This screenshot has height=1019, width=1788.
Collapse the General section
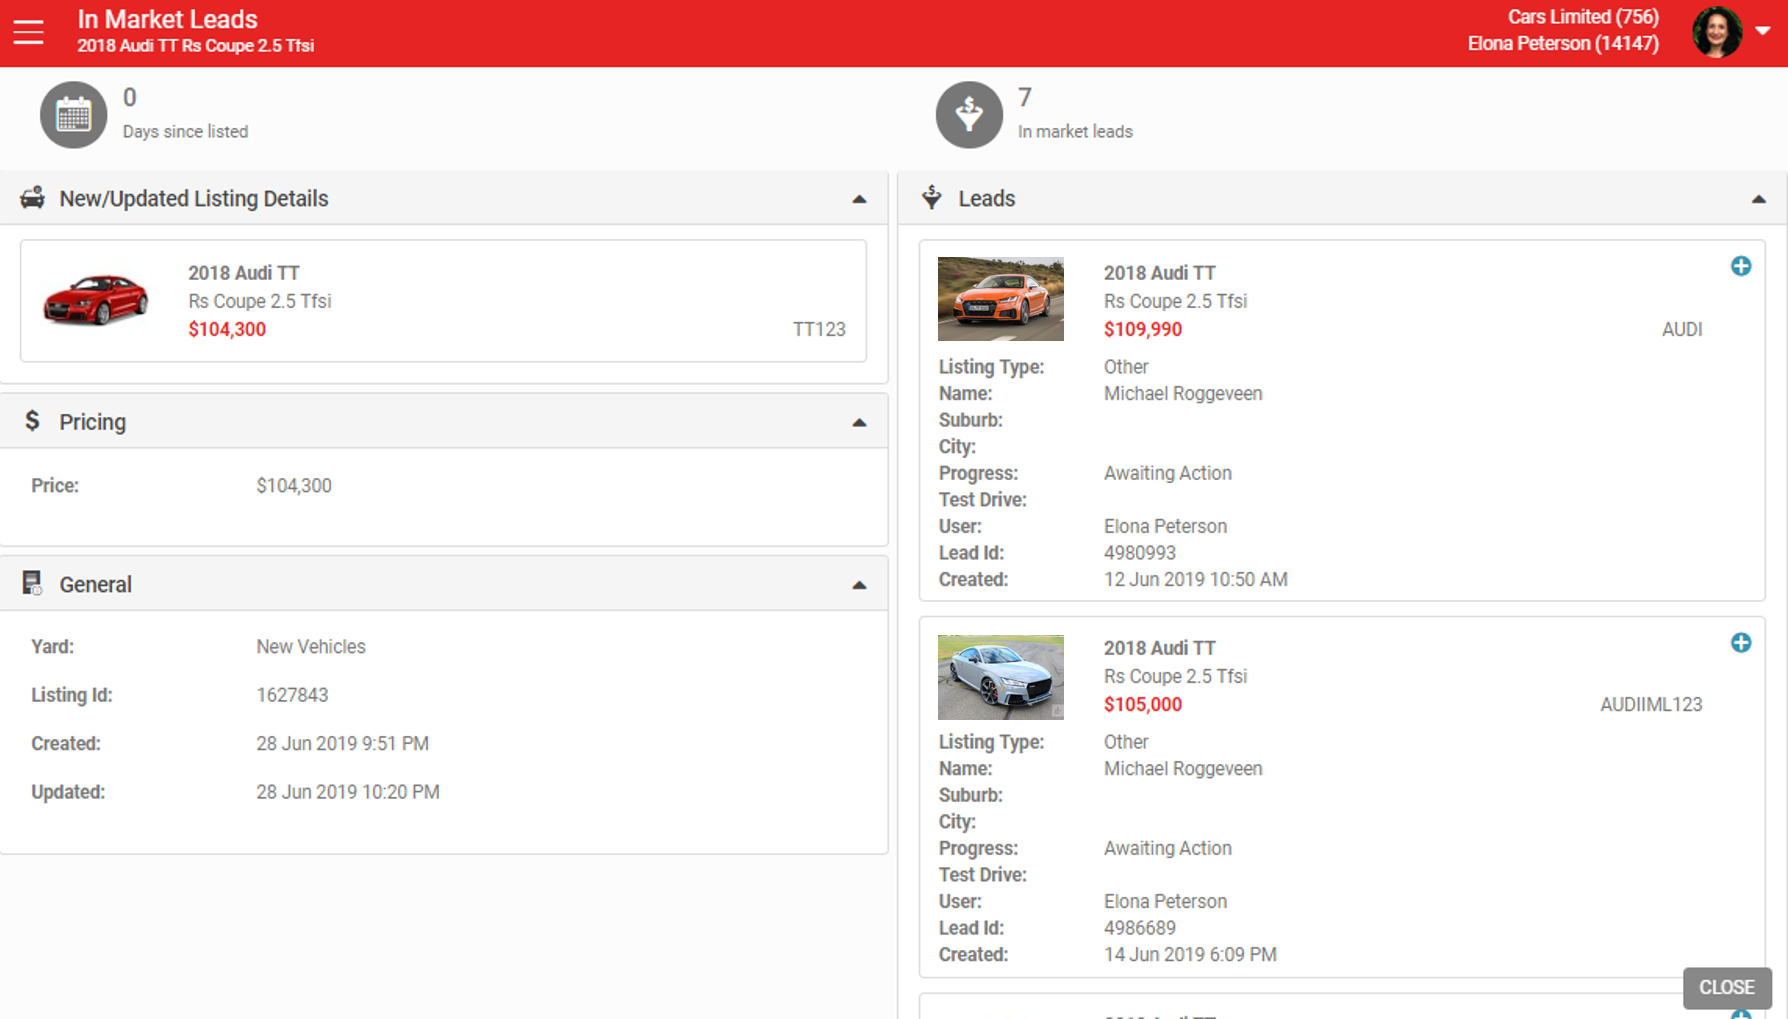click(x=859, y=585)
